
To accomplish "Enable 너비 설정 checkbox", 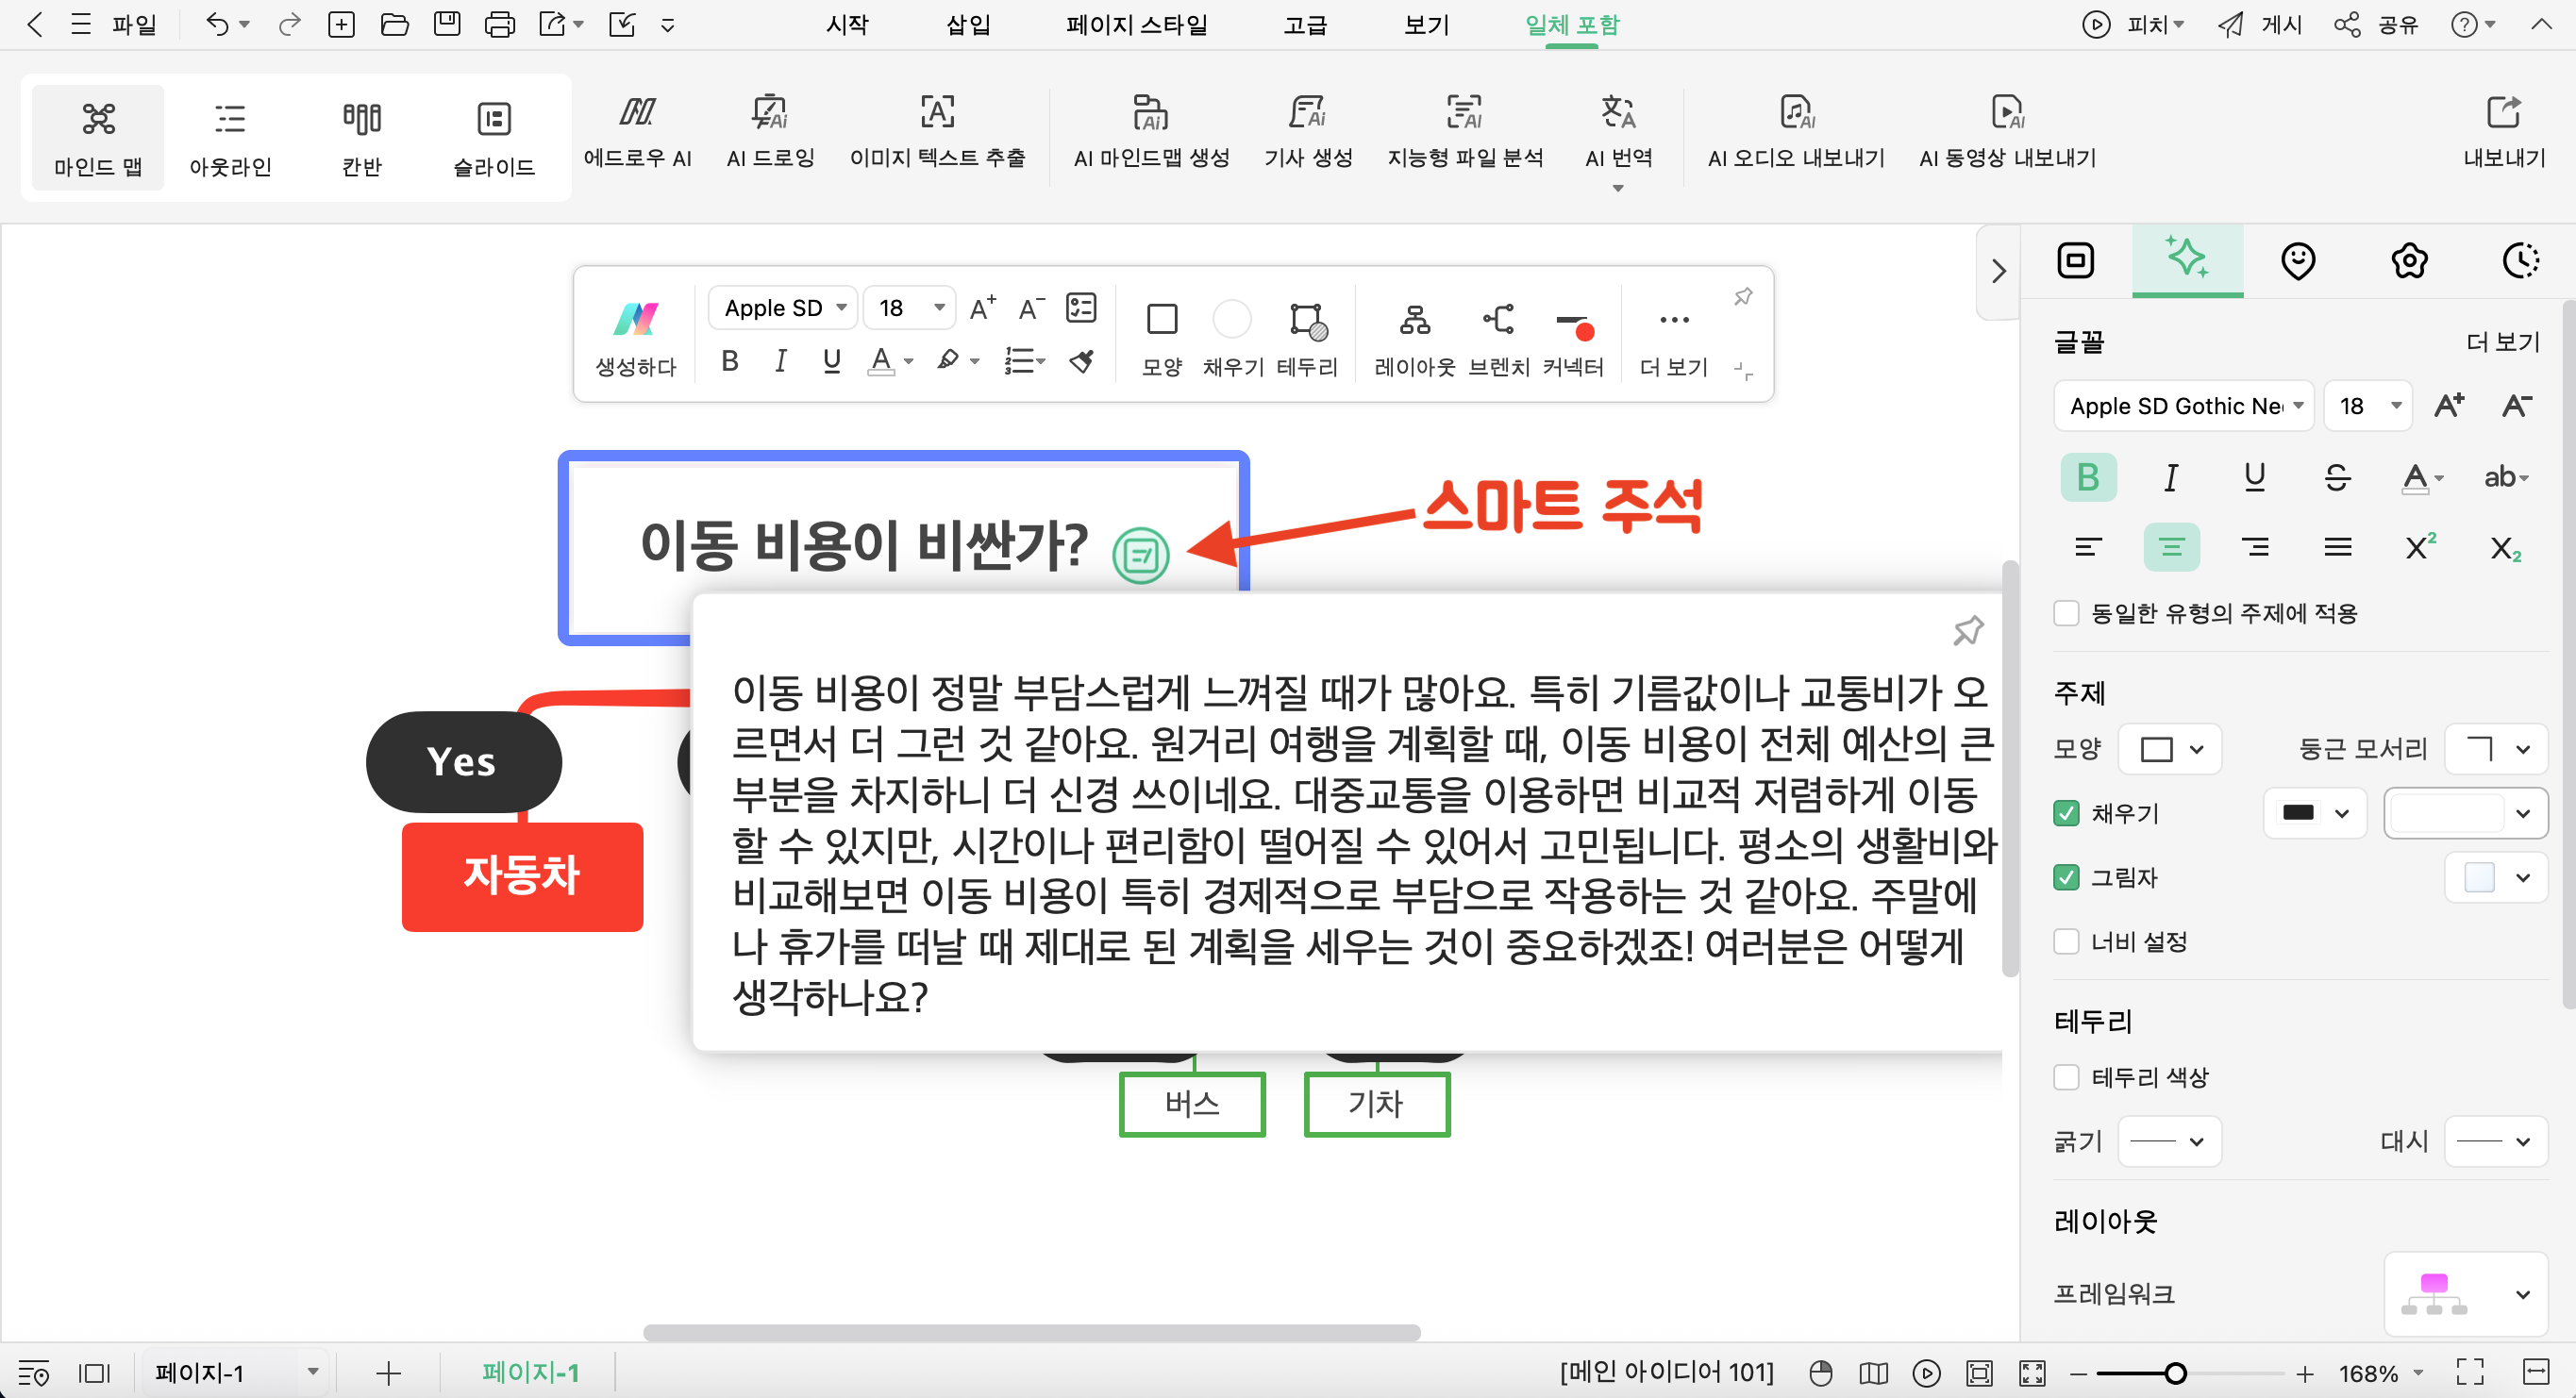I will click(x=2066, y=941).
